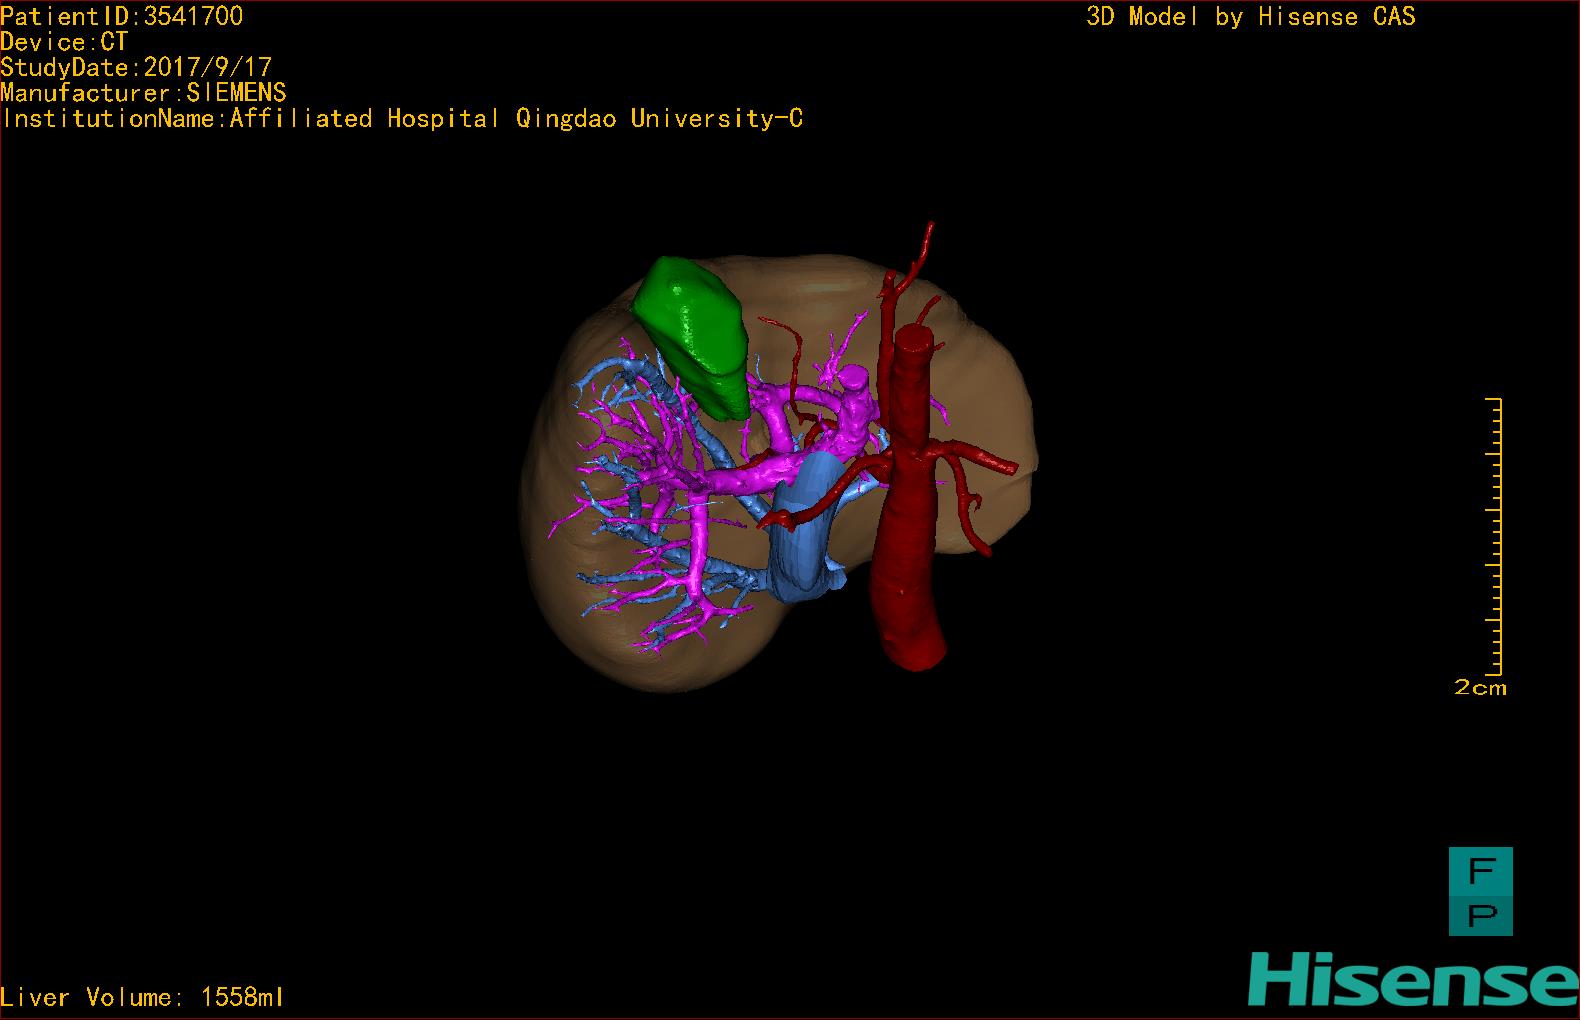Click the Manufacturer:SIEMENS text
Image resolution: width=1580 pixels, height=1020 pixels.
[143, 93]
